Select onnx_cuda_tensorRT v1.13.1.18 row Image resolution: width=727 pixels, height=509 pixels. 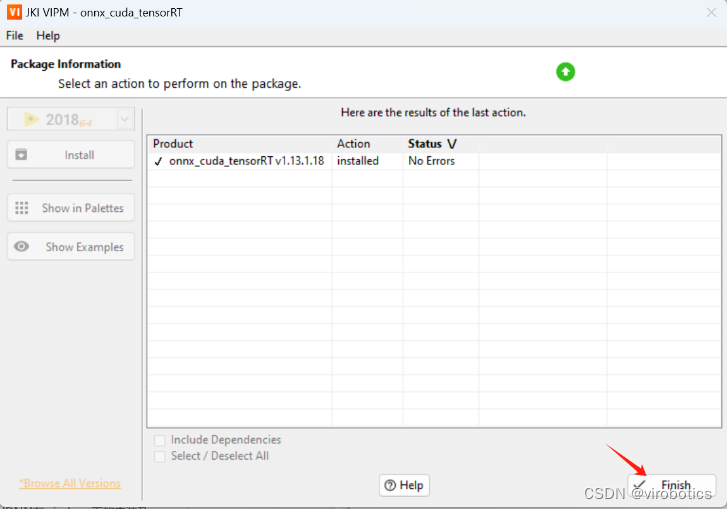coord(434,161)
